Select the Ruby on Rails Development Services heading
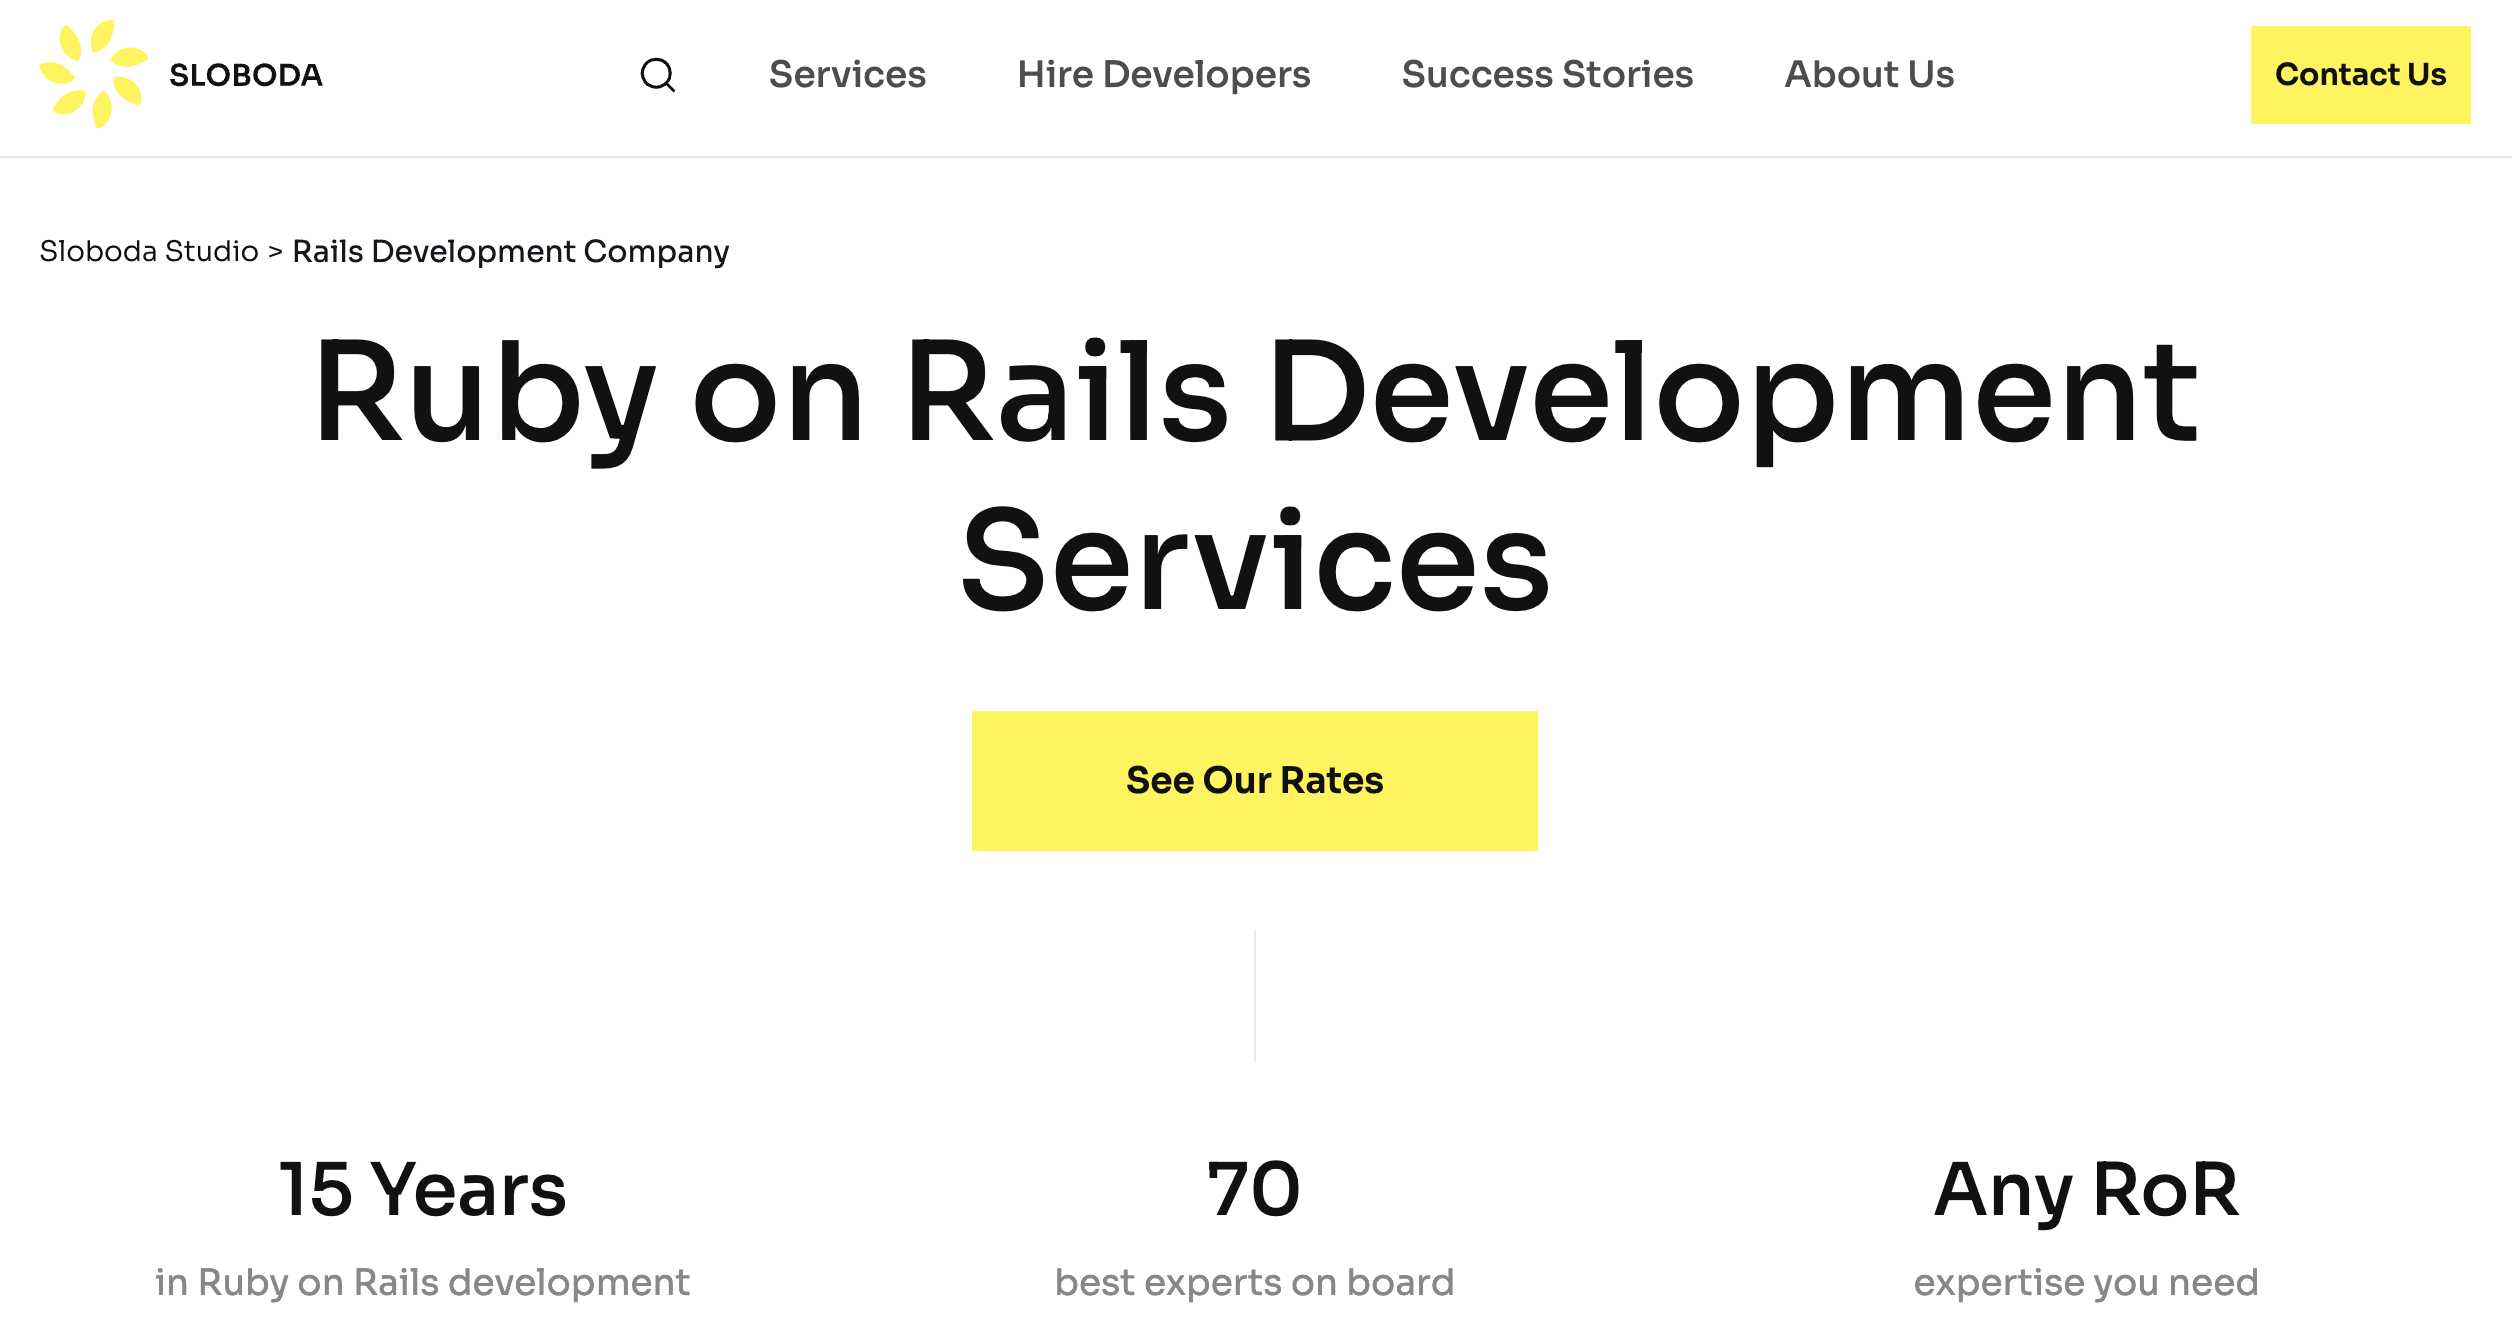Screen dimensions: 2512x1344 (1256, 475)
